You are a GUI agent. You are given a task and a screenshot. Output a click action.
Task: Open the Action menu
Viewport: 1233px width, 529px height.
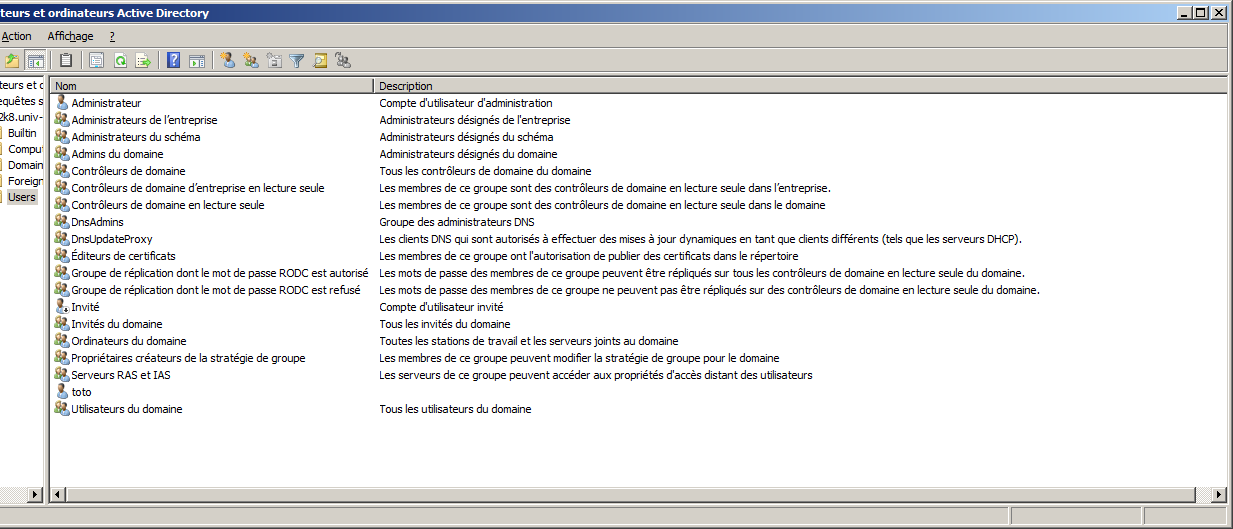[x=16, y=36]
